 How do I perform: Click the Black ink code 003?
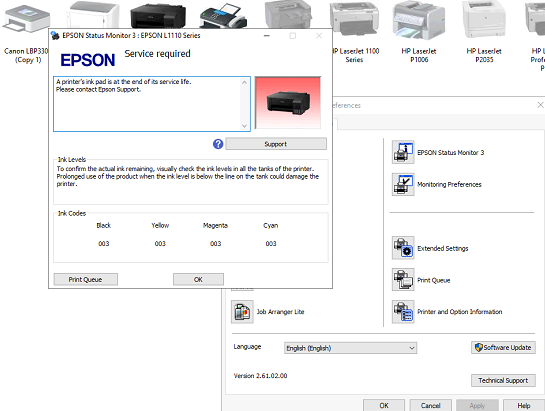(104, 243)
